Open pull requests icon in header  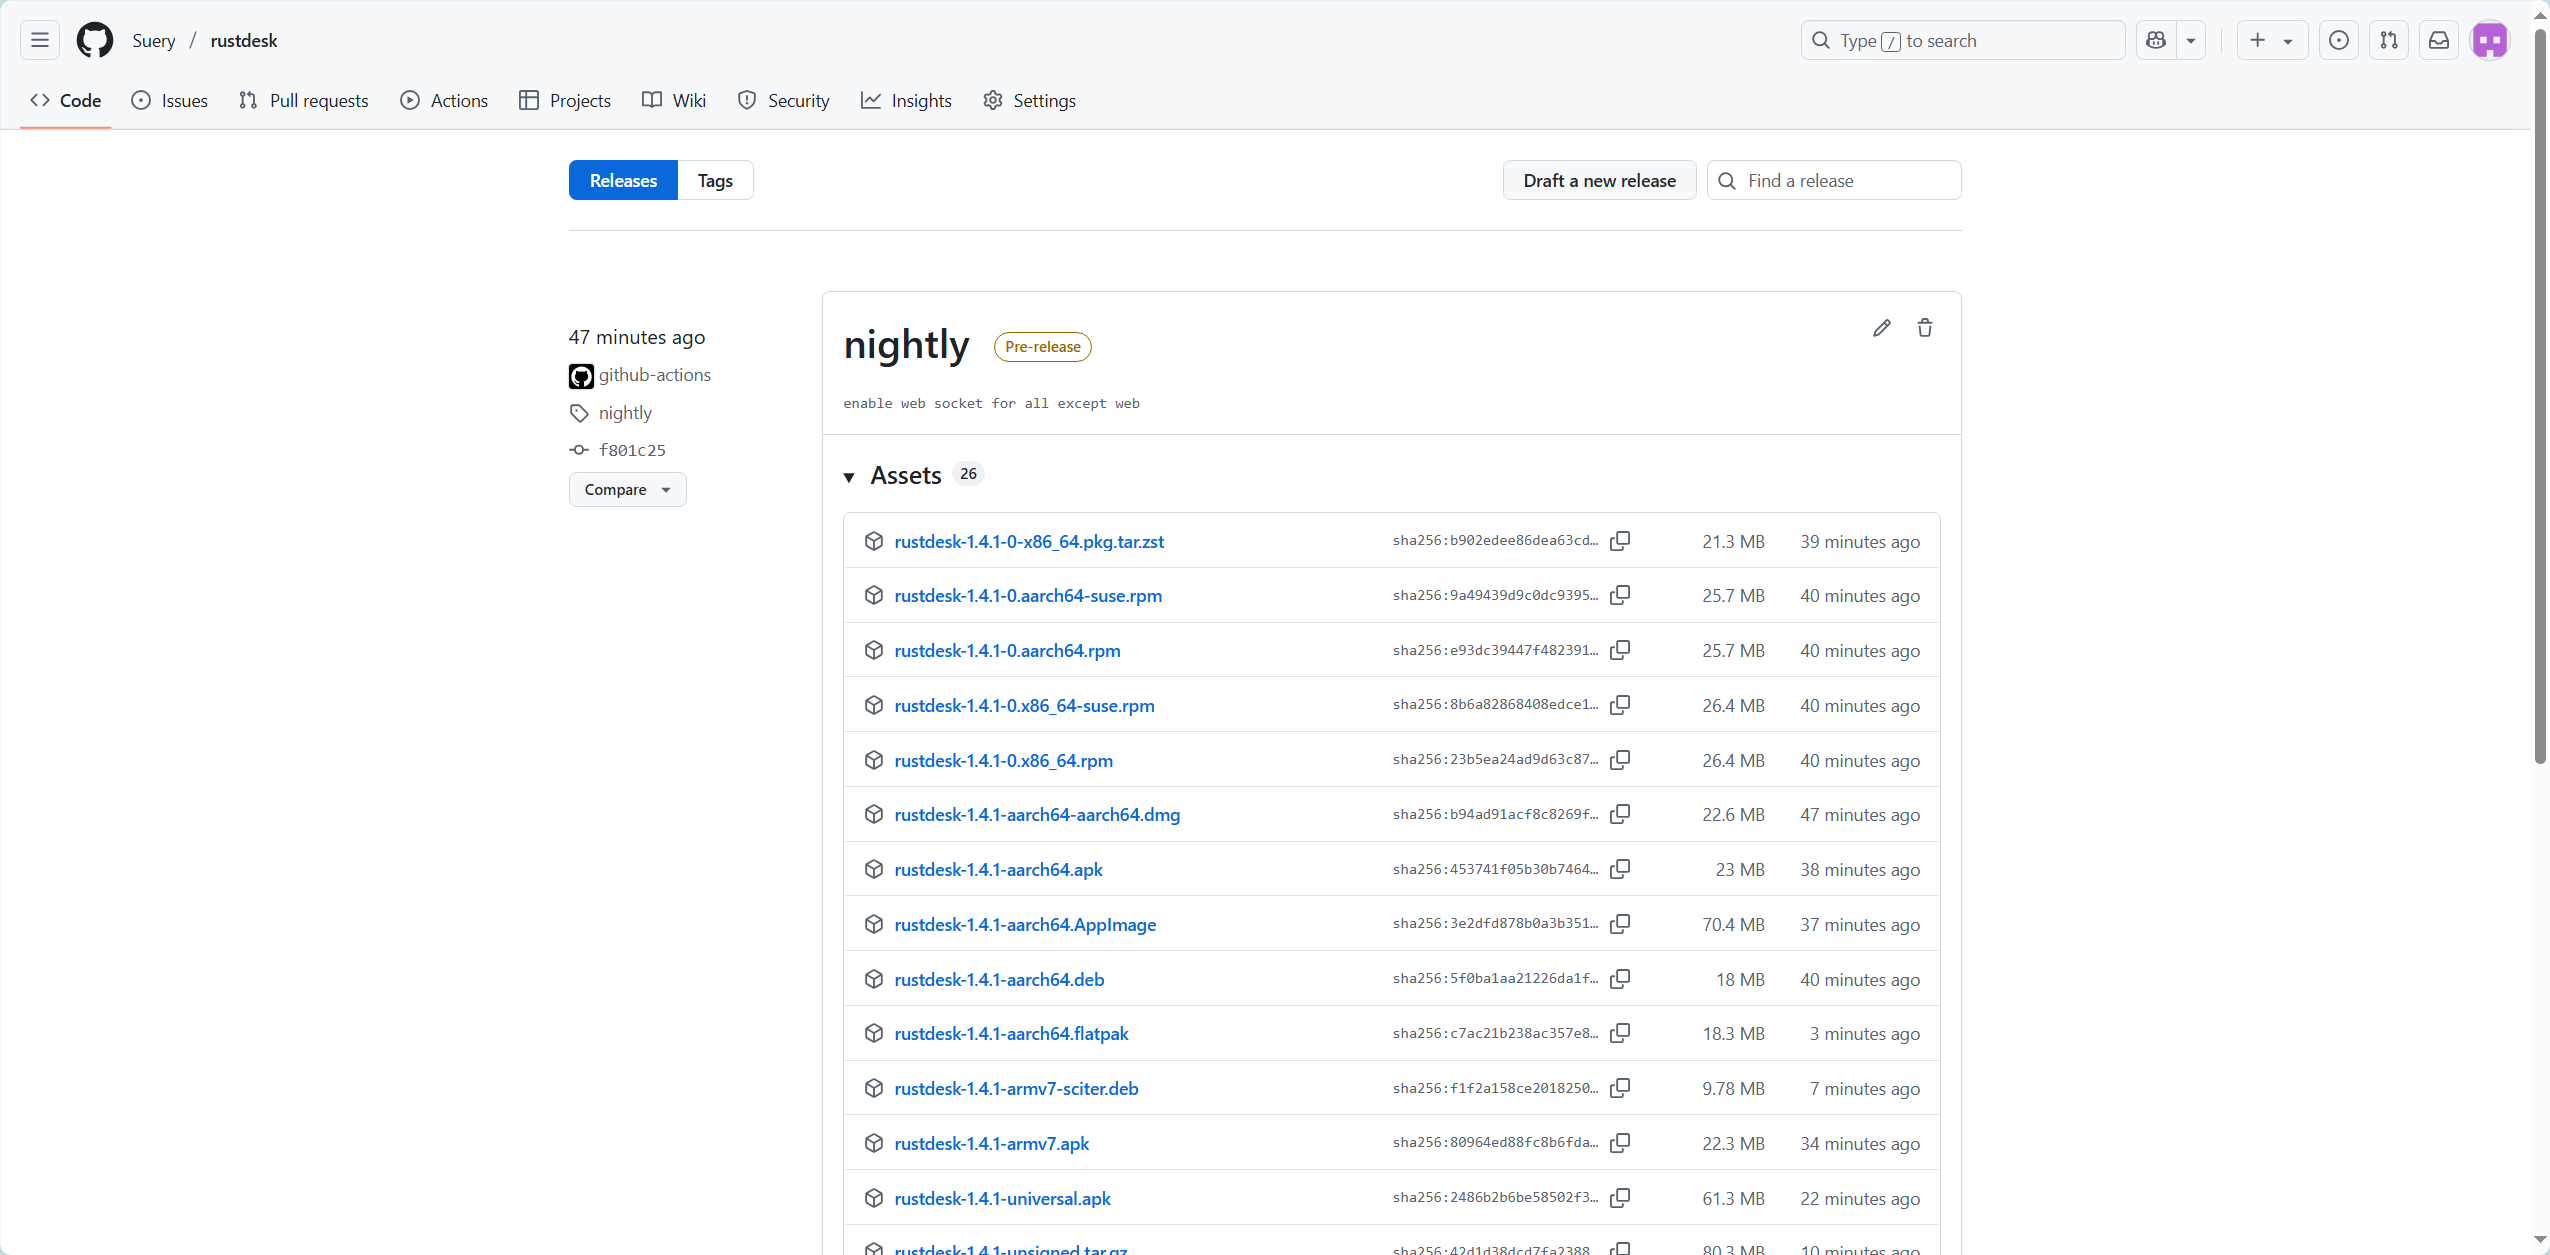click(2389, 40)
